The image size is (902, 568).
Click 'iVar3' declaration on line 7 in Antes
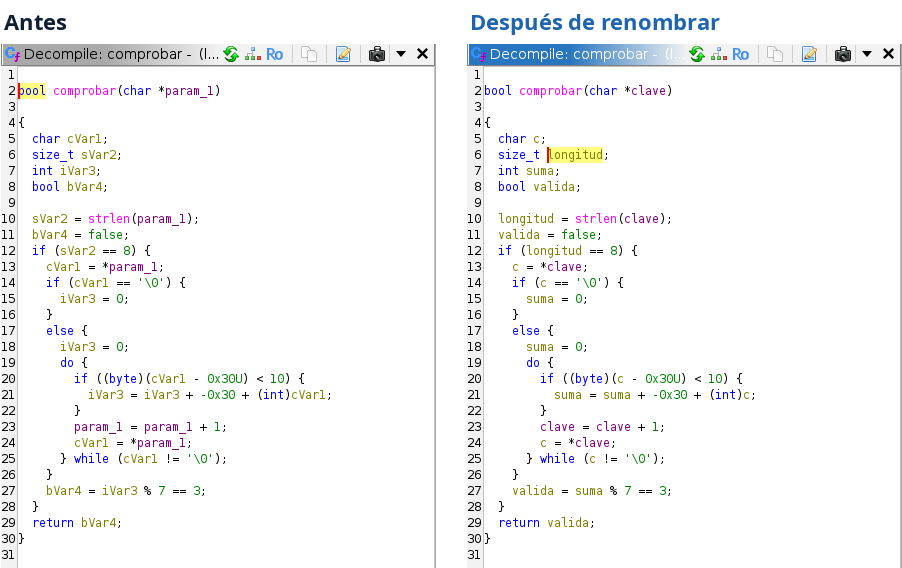[x=78, y=171]
